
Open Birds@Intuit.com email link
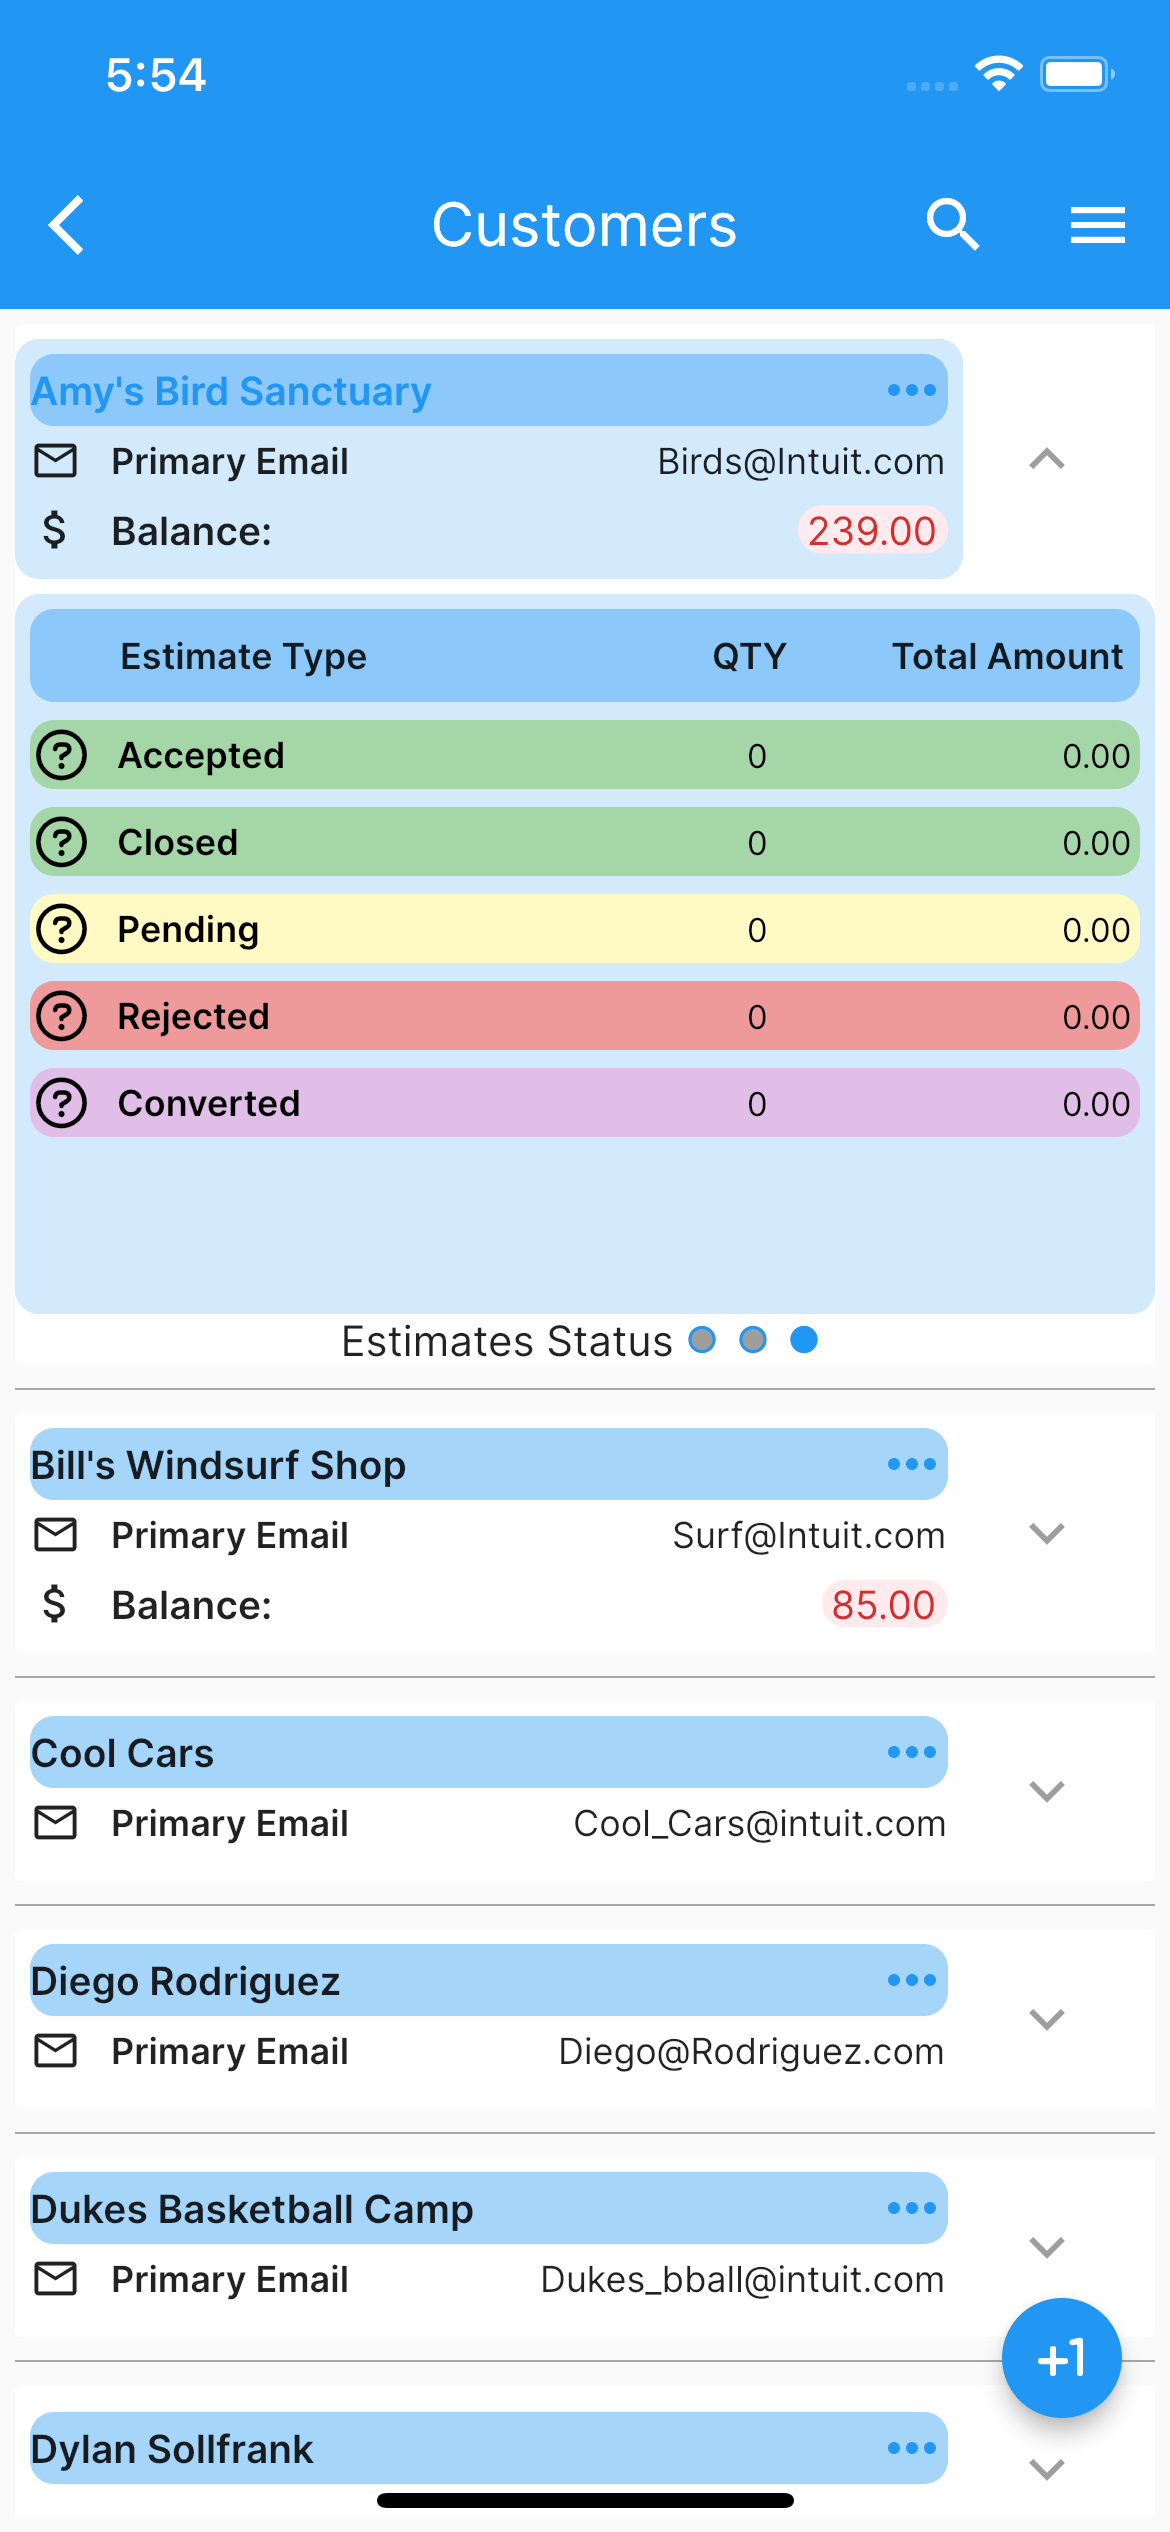pyautogui.click(x=801, y=462)
